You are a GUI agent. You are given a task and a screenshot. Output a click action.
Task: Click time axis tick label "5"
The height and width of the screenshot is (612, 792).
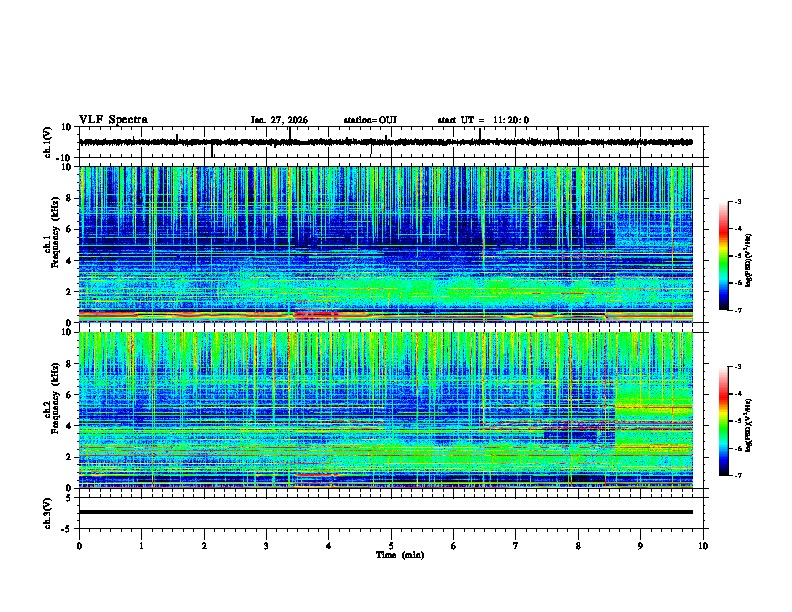(x=391, y=546)
